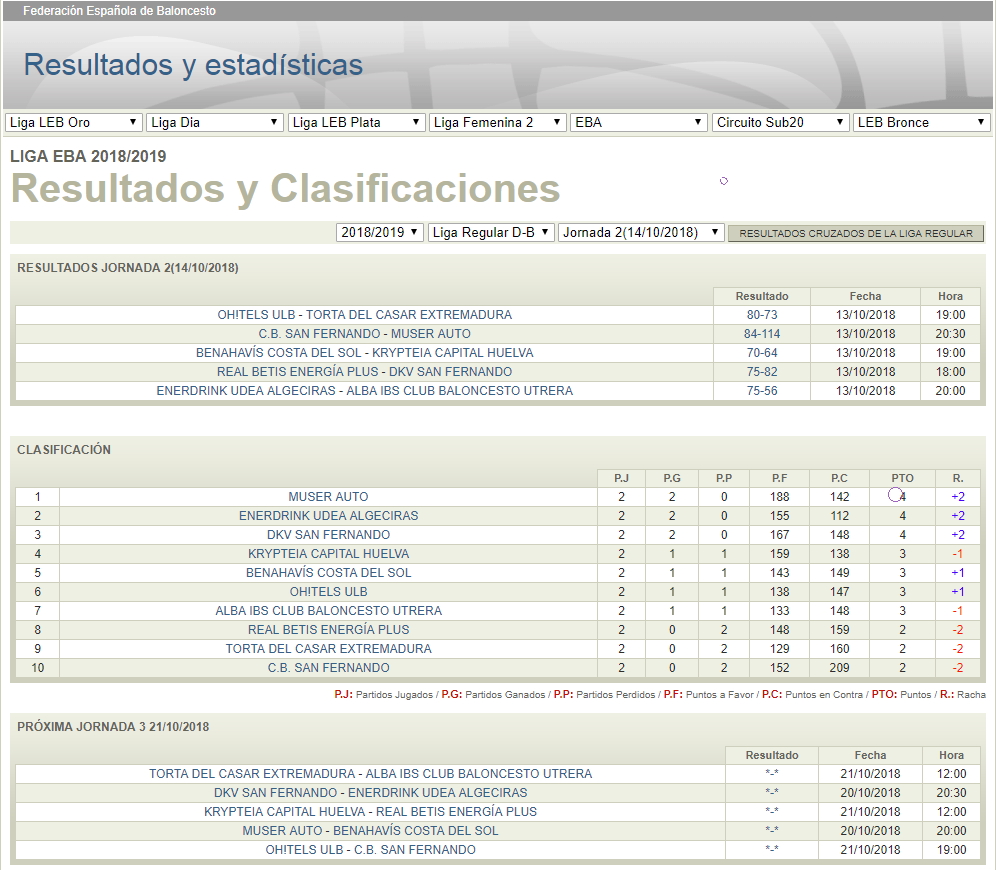The height and width of the screenshot is (870, 996).
Task: Open the OH!TELS ULB - Torta del Casar match
Action: tap(364, 315)
